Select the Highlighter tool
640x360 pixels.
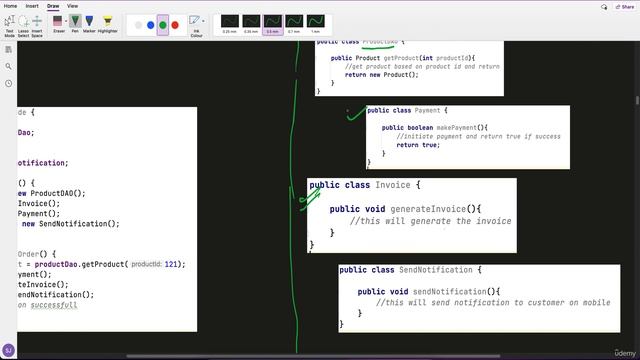[x=108, y=24]
